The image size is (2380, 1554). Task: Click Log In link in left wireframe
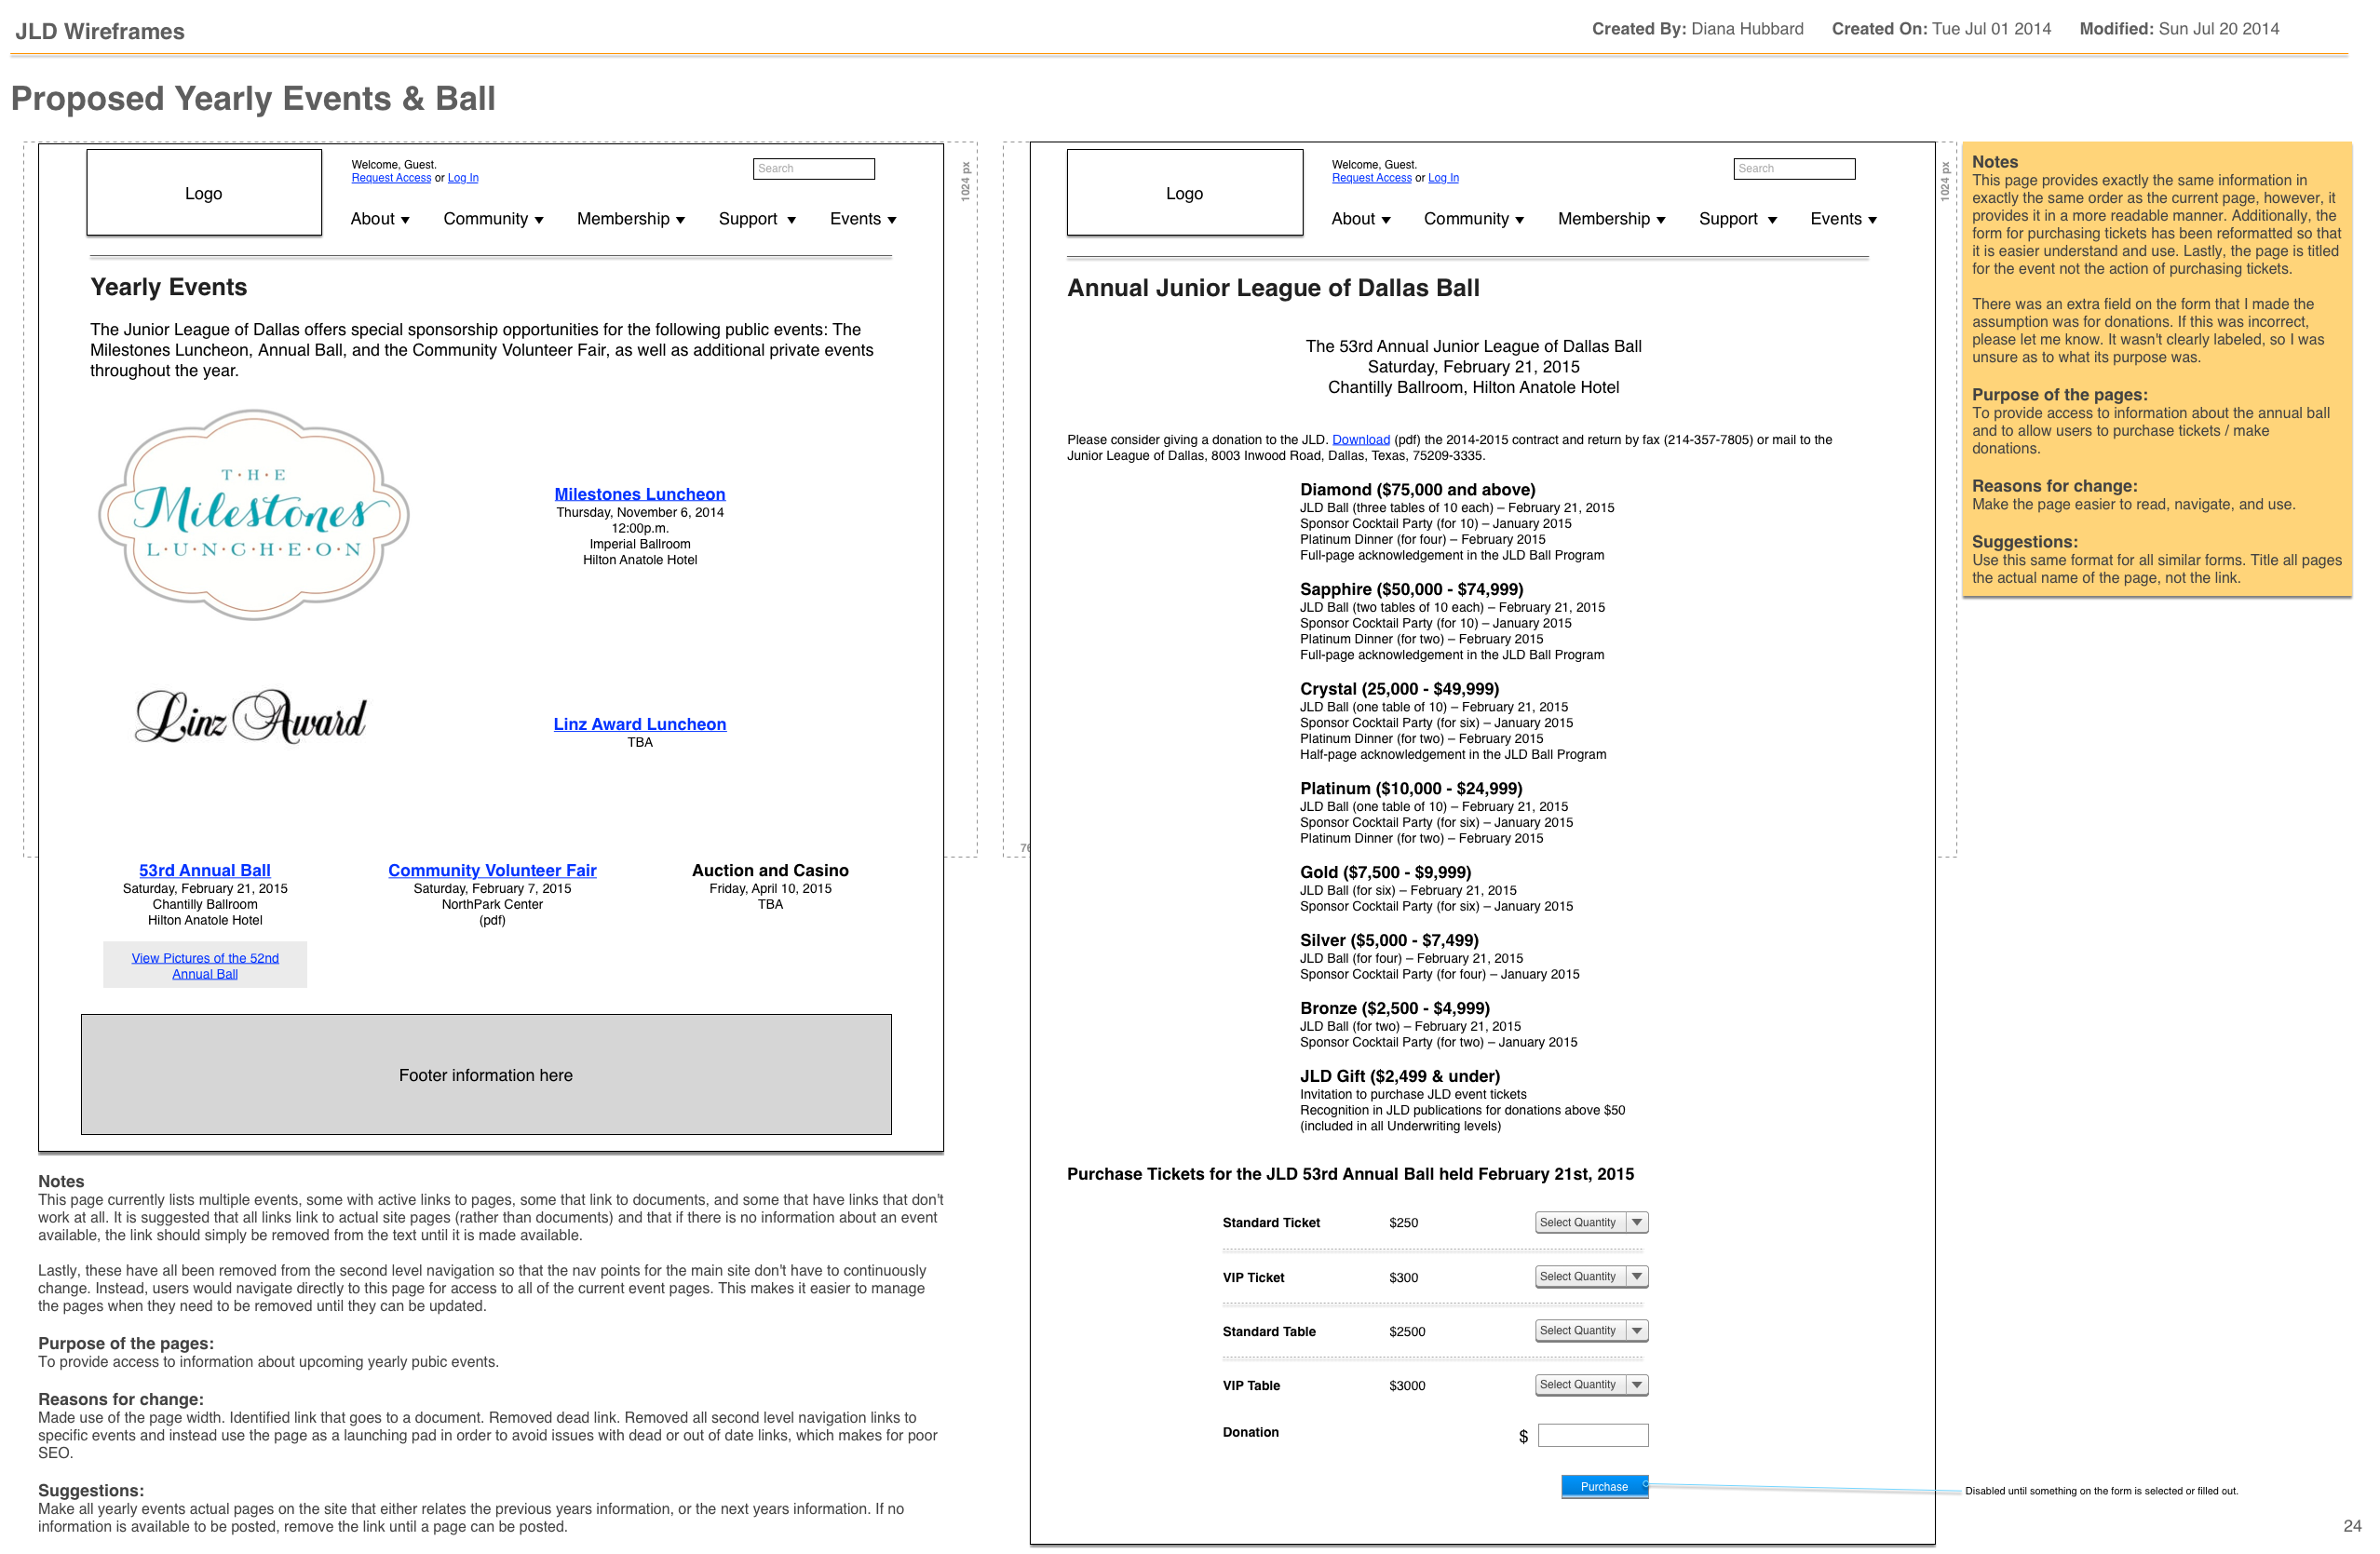point(463,178)
